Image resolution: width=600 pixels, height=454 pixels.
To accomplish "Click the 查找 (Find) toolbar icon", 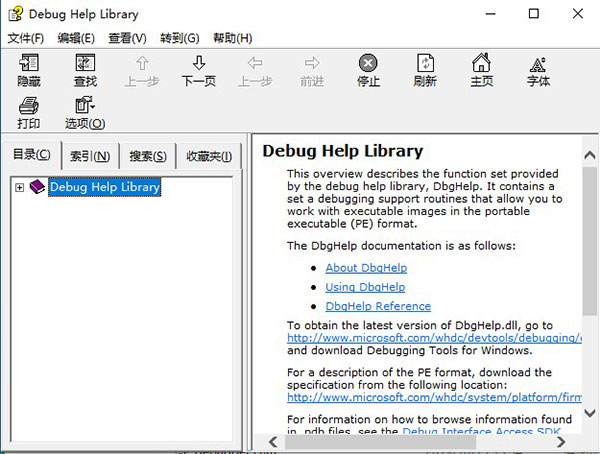I will [x=85, y=70].
